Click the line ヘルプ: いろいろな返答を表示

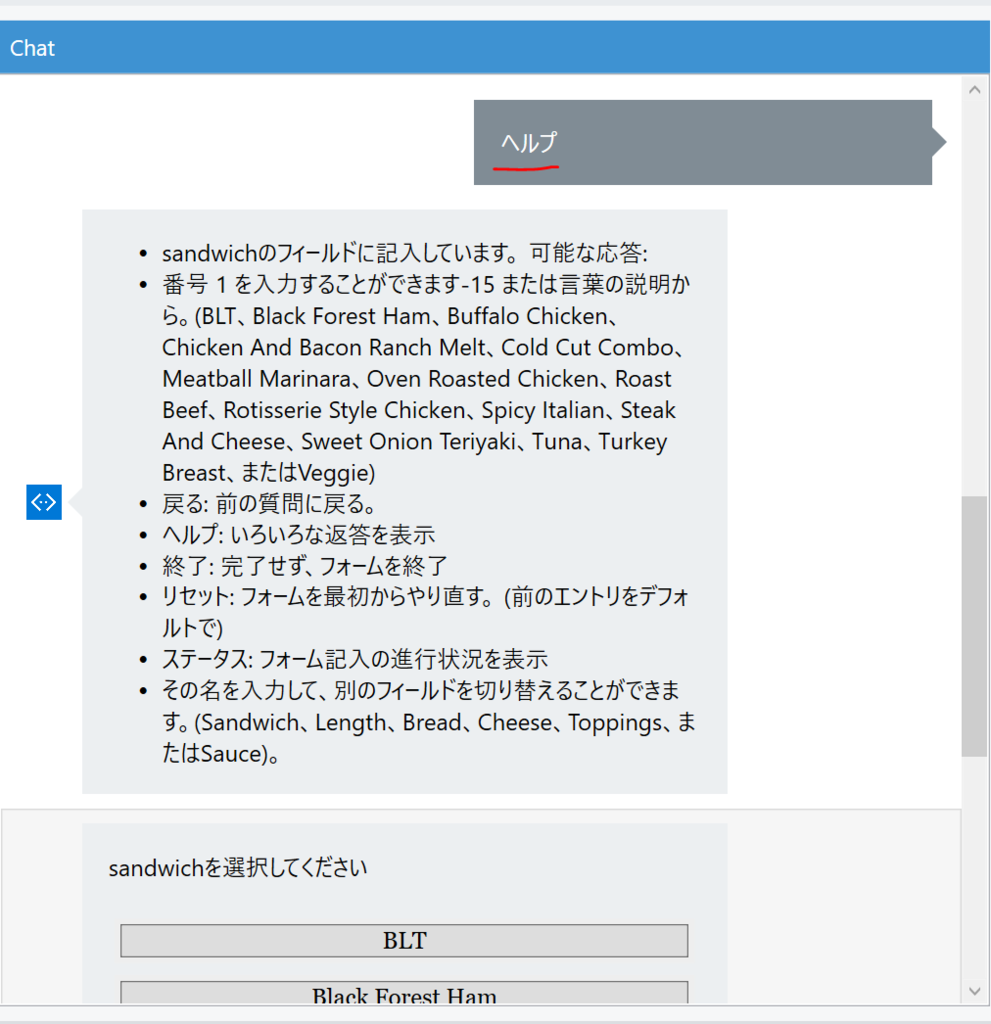point(299,535)
